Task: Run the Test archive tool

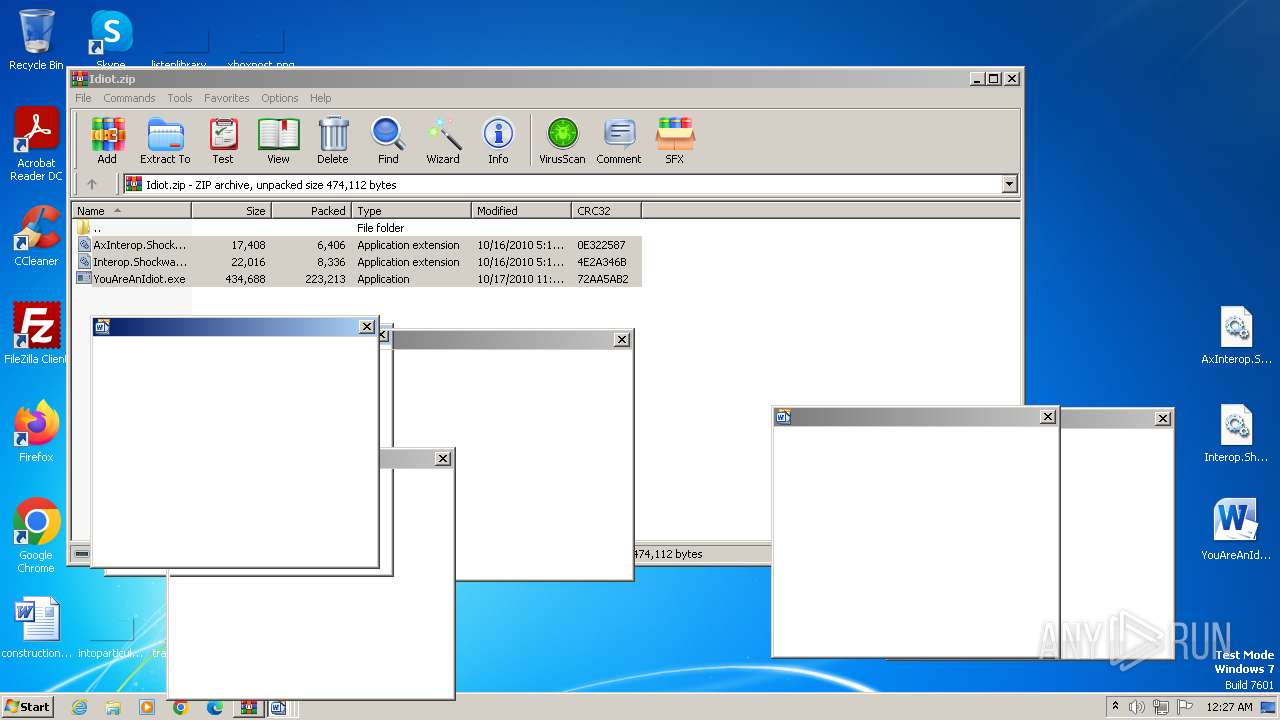Action: (223, 140)
